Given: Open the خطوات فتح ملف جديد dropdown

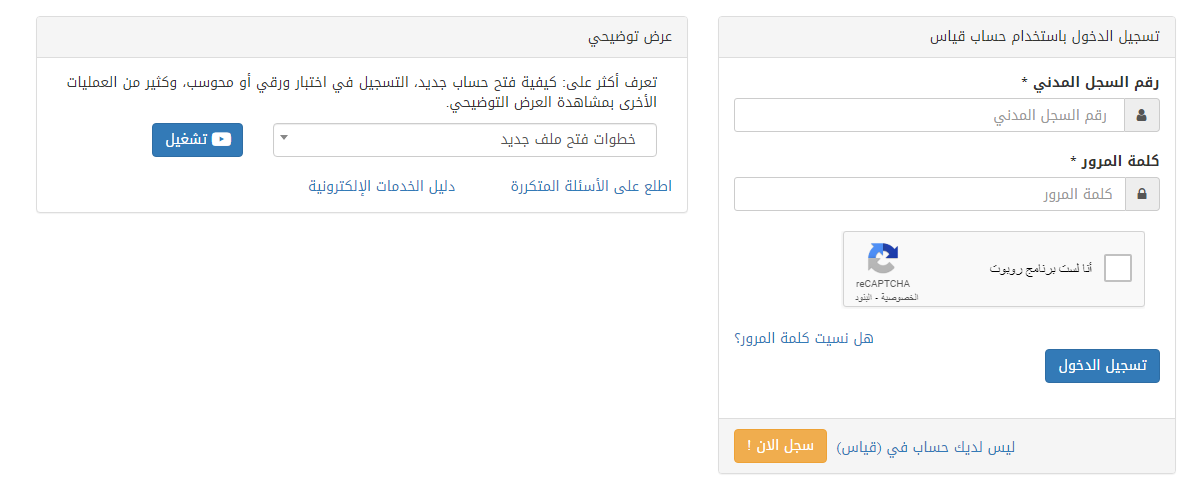Looking at the screenshot, I should (465, 140).
